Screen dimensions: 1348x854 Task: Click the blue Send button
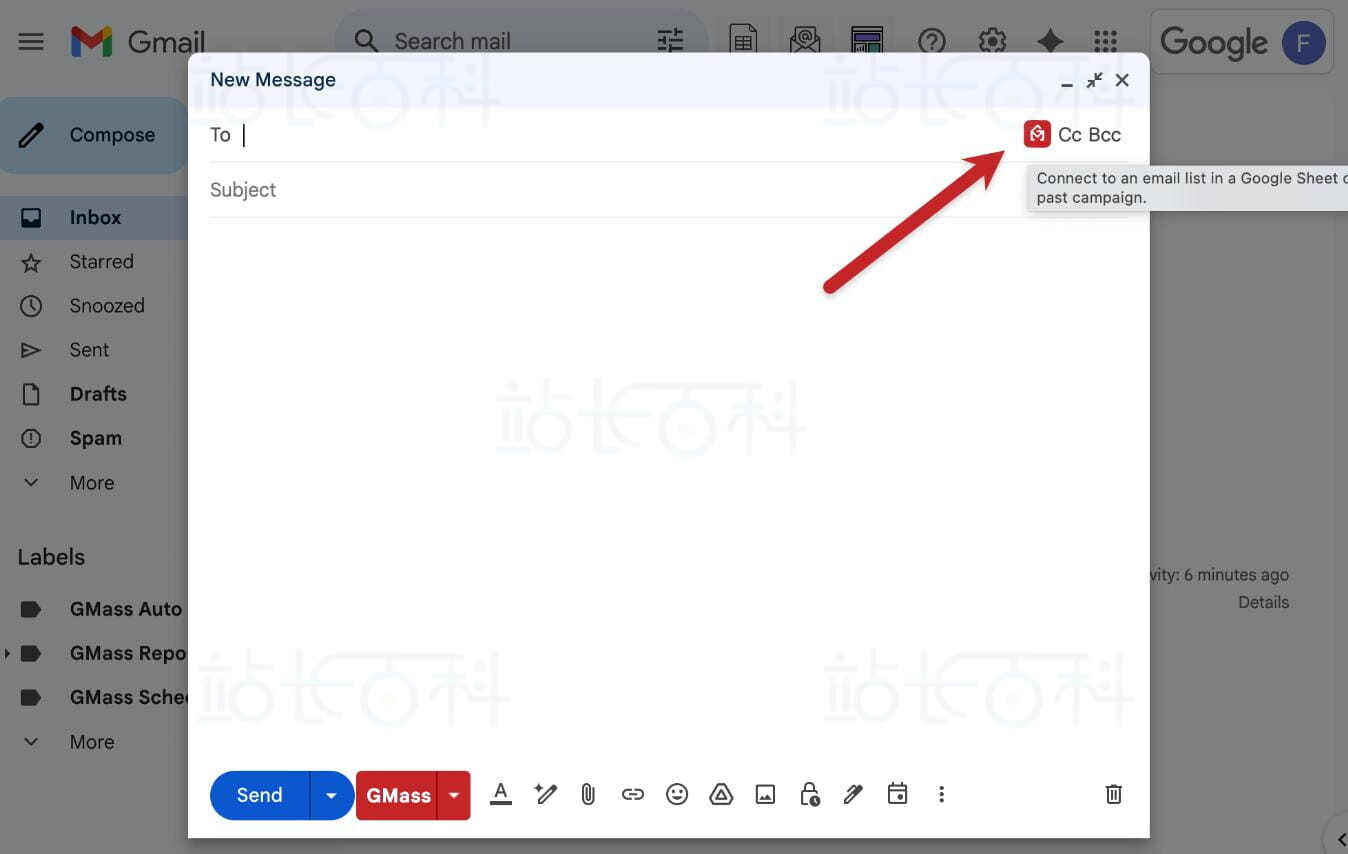260,795
